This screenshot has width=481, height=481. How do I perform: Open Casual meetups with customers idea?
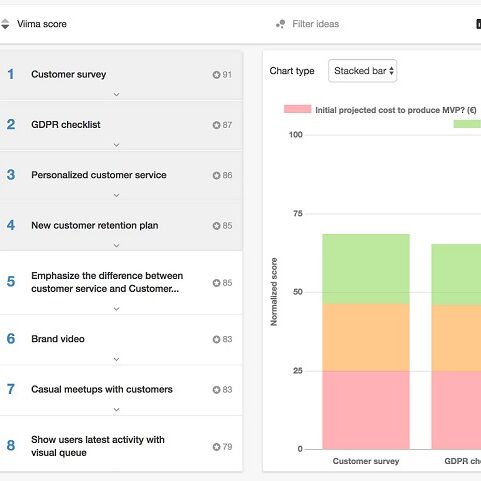(102, 389)
